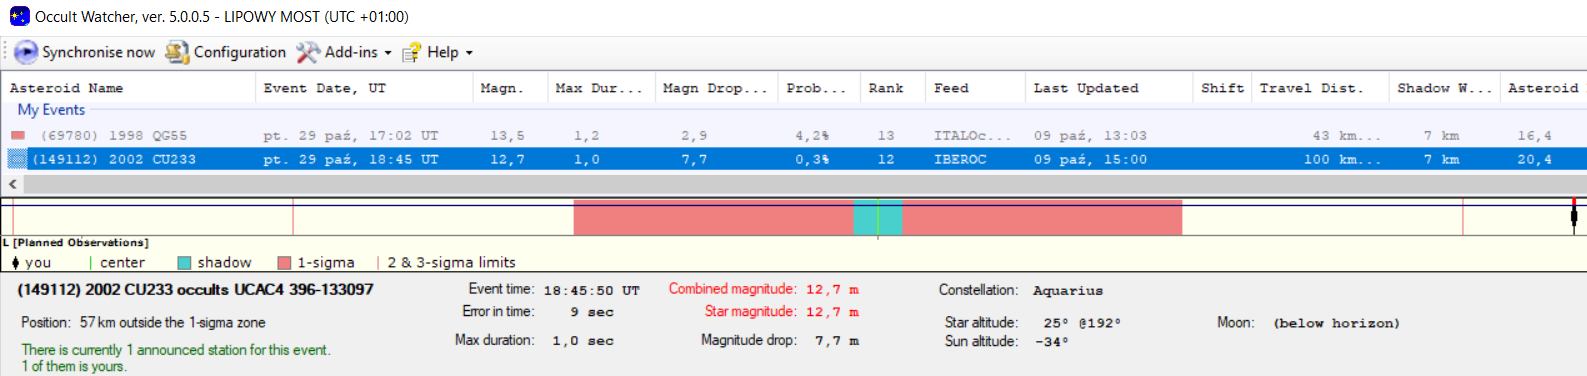The width and height of the screenshot is (1587, 376).
Task: Click the black 'you' station marker on strip
Action: point(1574,216)
